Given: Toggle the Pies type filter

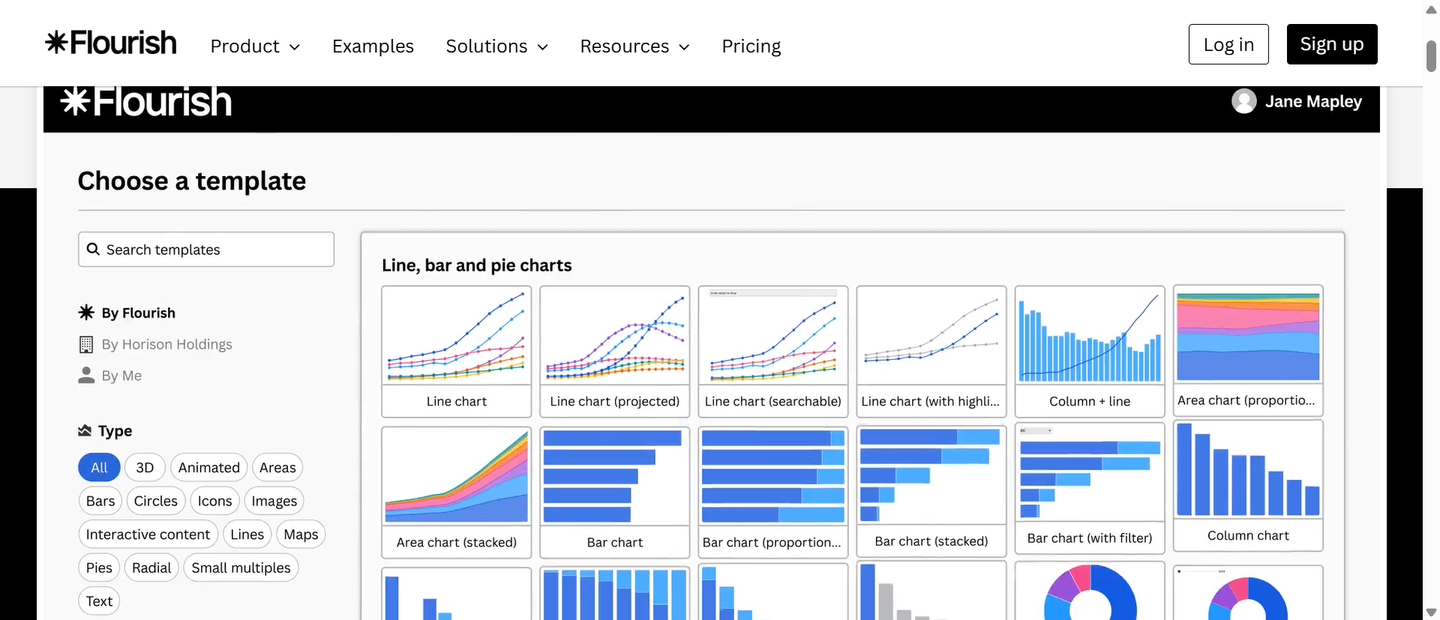Looking at the screenshot, I should click(99, 568).
